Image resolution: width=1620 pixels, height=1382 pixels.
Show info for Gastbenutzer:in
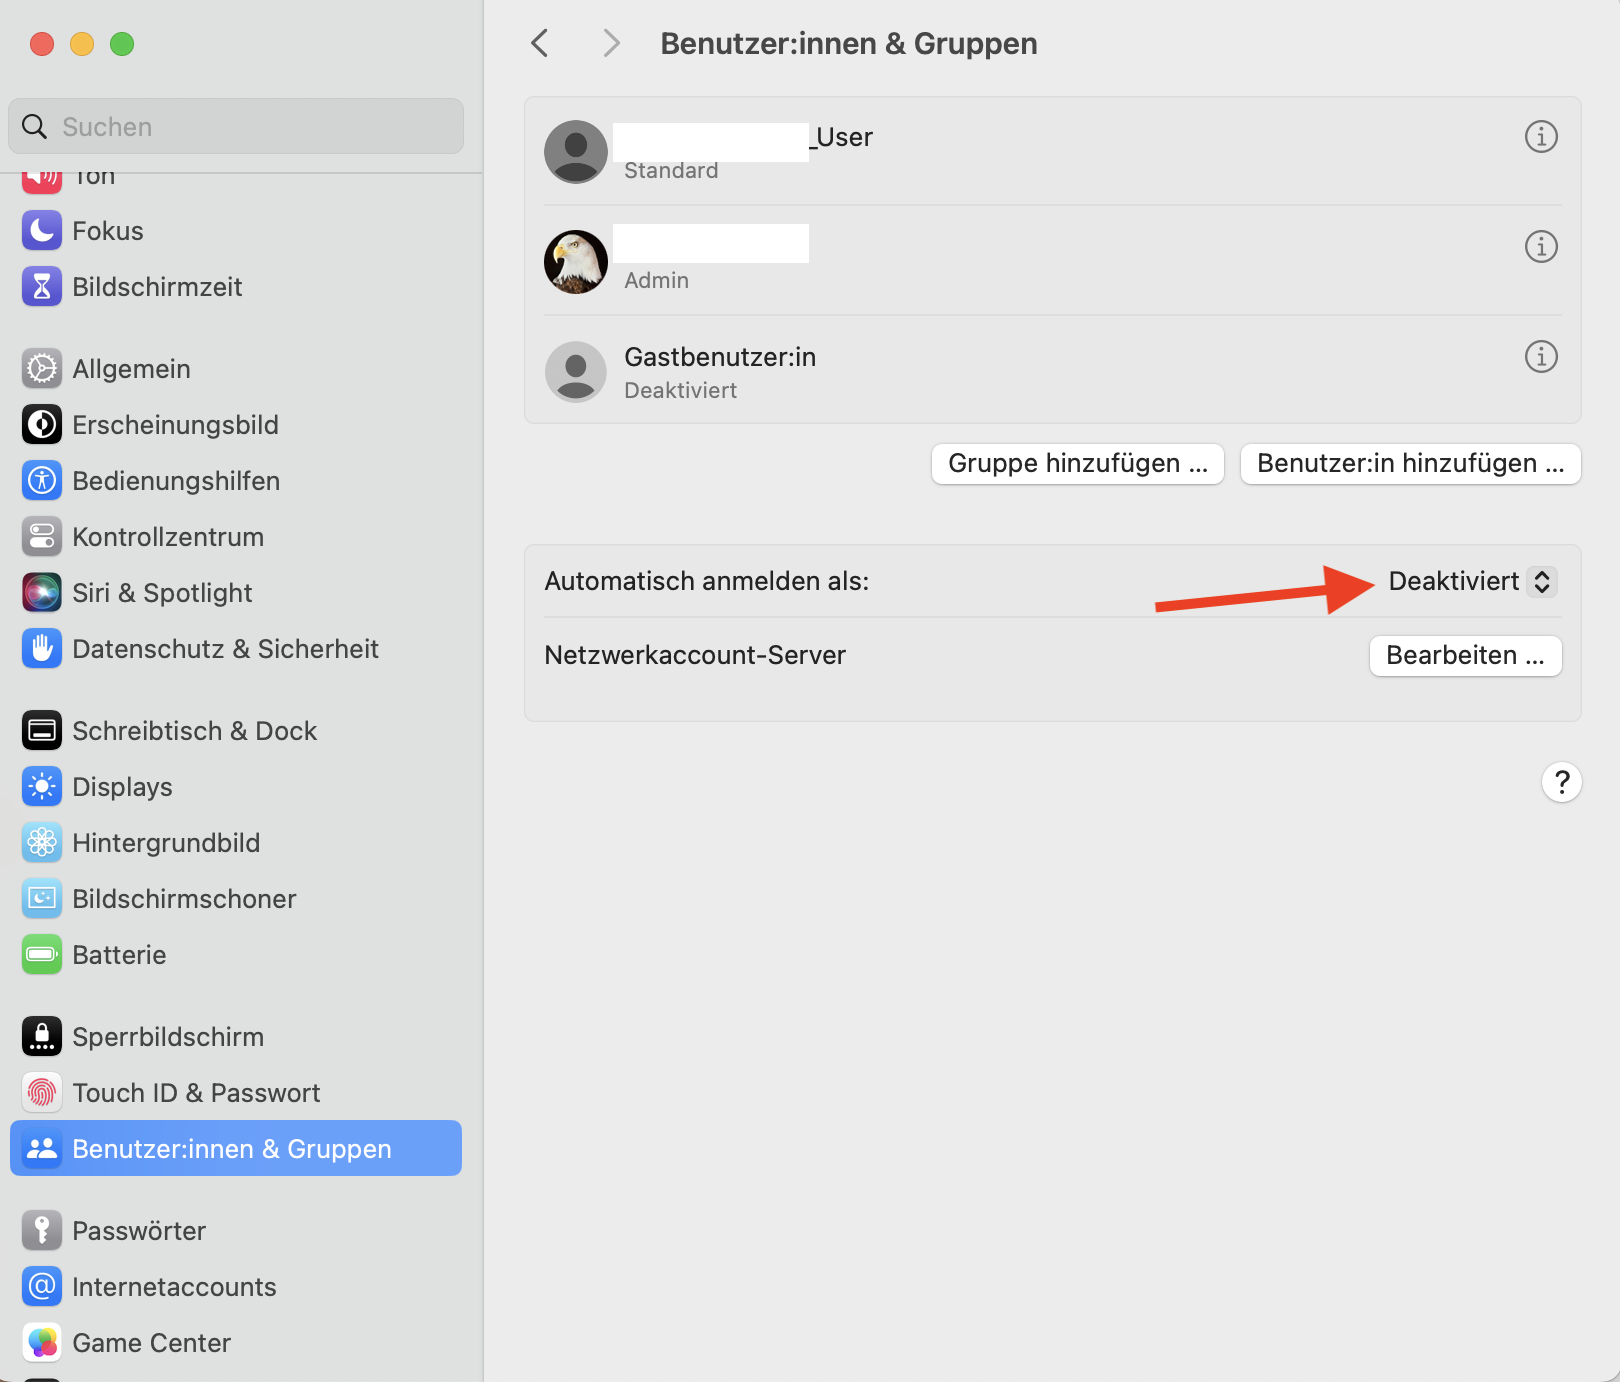click(1541, 356)
